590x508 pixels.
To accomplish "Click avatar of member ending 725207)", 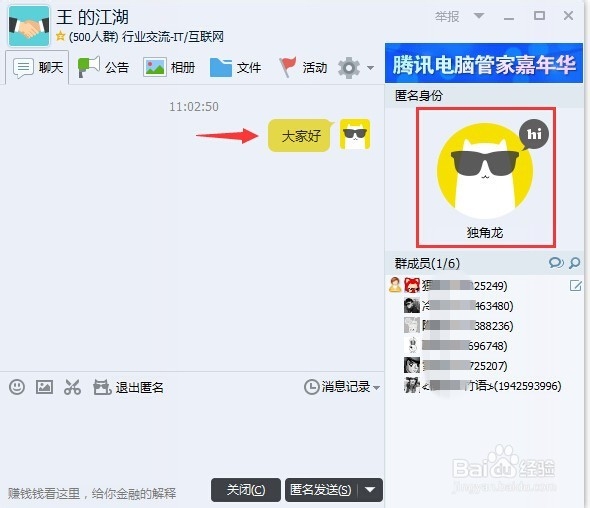I will (412, 365).
